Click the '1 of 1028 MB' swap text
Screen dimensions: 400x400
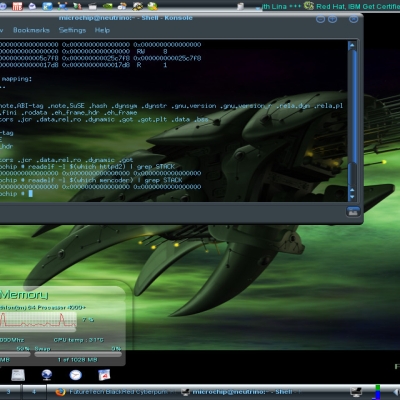pyautogui.click(x=77, y=360)
